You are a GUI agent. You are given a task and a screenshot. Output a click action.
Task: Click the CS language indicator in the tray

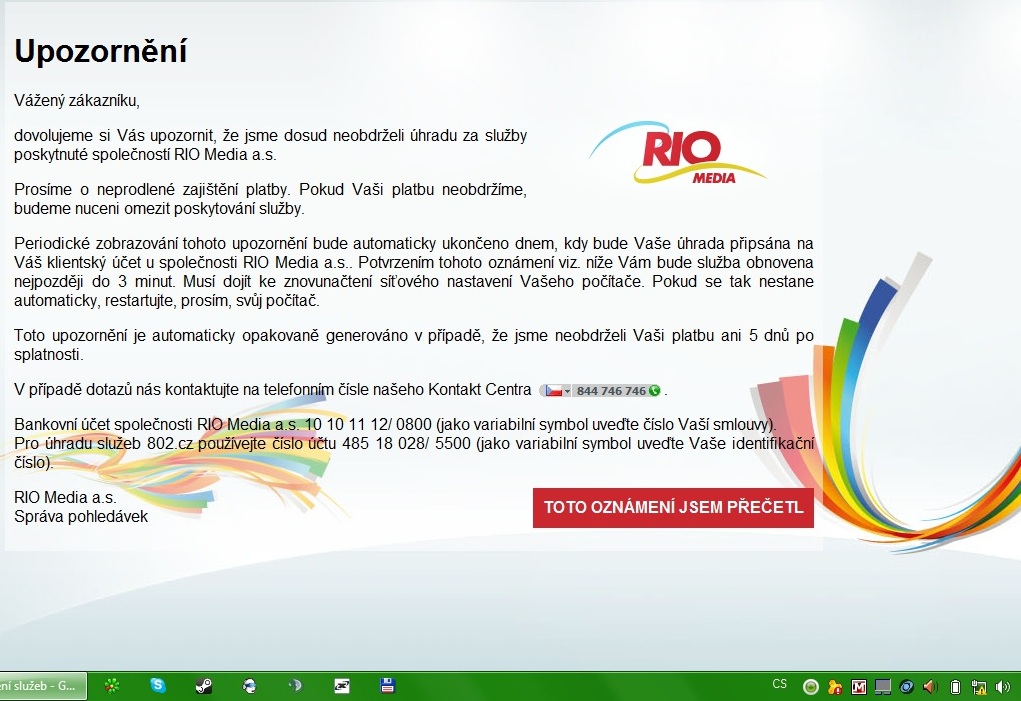pos(779,684)
